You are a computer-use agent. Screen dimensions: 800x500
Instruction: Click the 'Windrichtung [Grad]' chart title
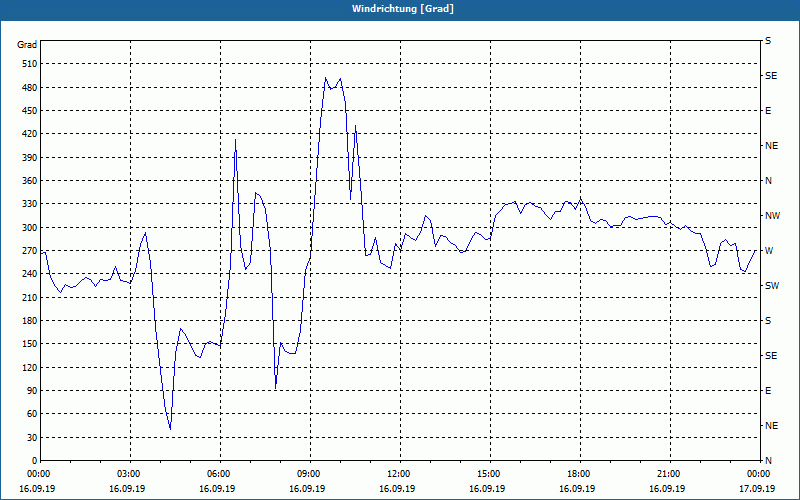pyautogui.click(x=403, y=9)
